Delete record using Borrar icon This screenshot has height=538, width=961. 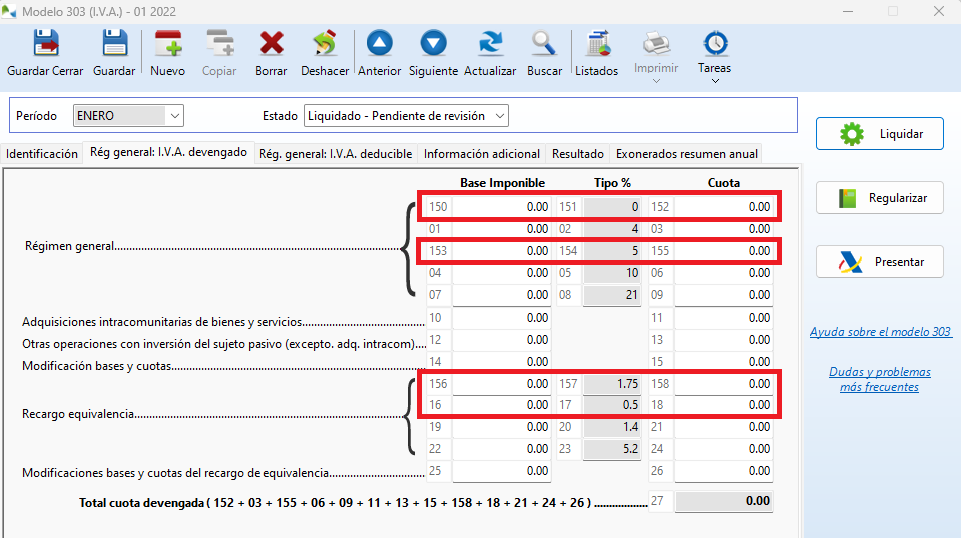(271, 45)
